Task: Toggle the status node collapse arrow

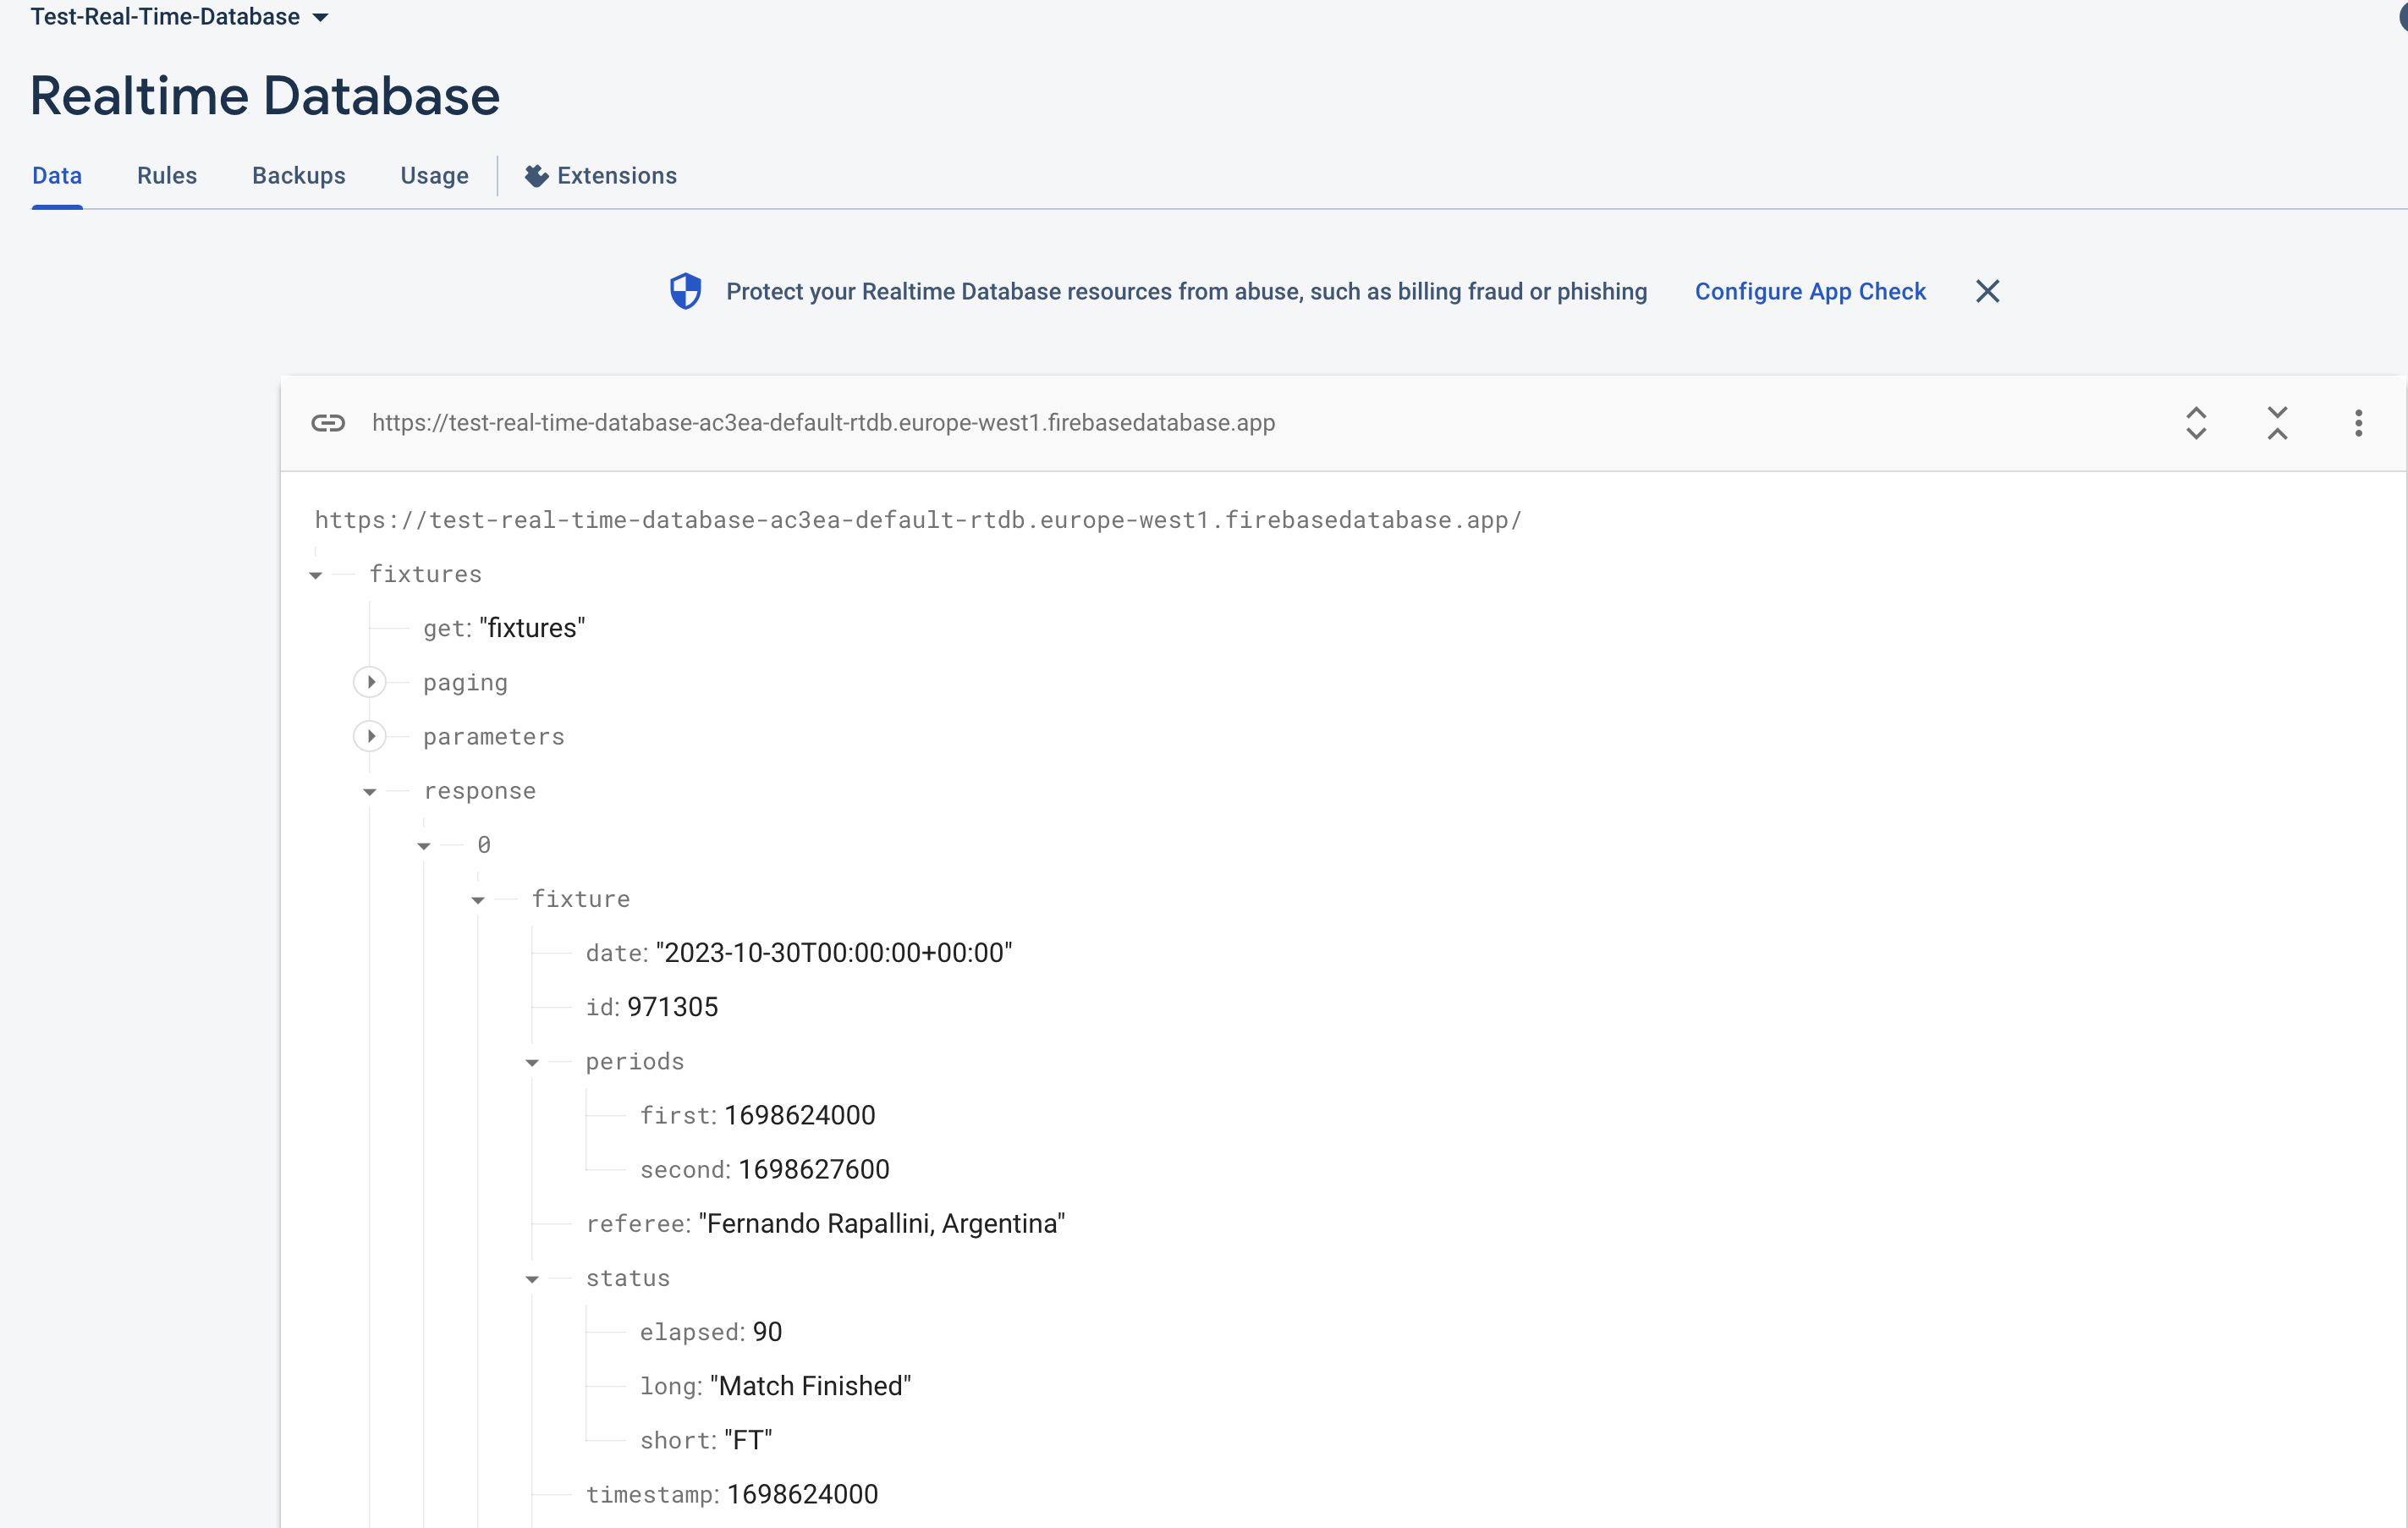Action: point(534,1277)
